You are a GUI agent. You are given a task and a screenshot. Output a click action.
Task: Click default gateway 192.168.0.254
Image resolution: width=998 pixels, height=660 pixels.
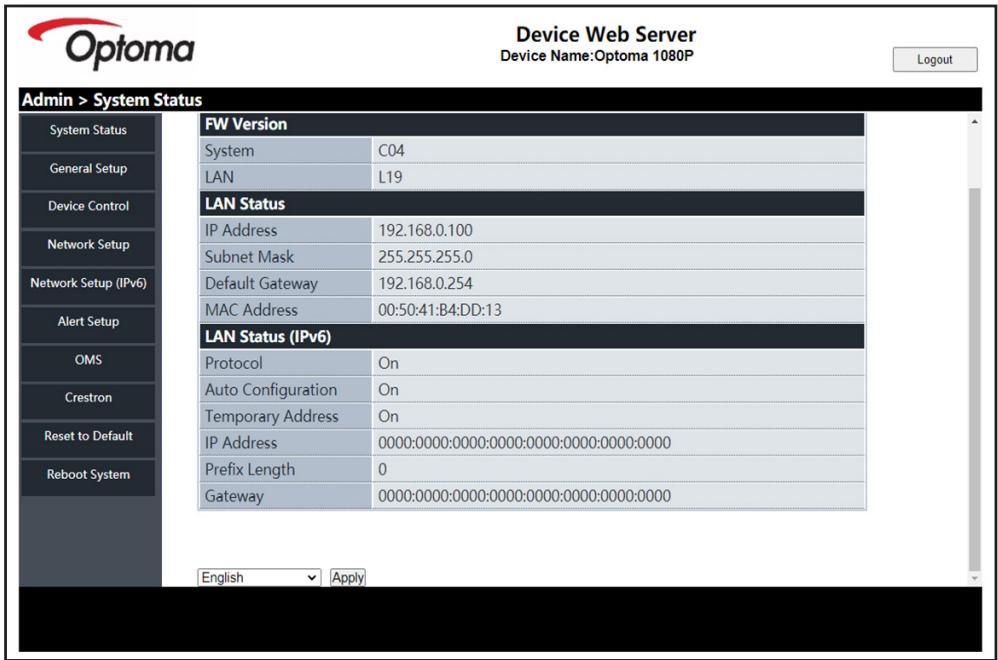pyautogui.click(x=425, y=284)
